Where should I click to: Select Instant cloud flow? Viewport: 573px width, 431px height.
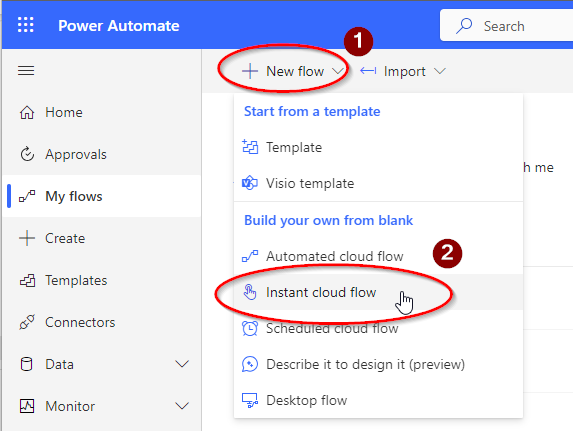(x=378, y=292)
